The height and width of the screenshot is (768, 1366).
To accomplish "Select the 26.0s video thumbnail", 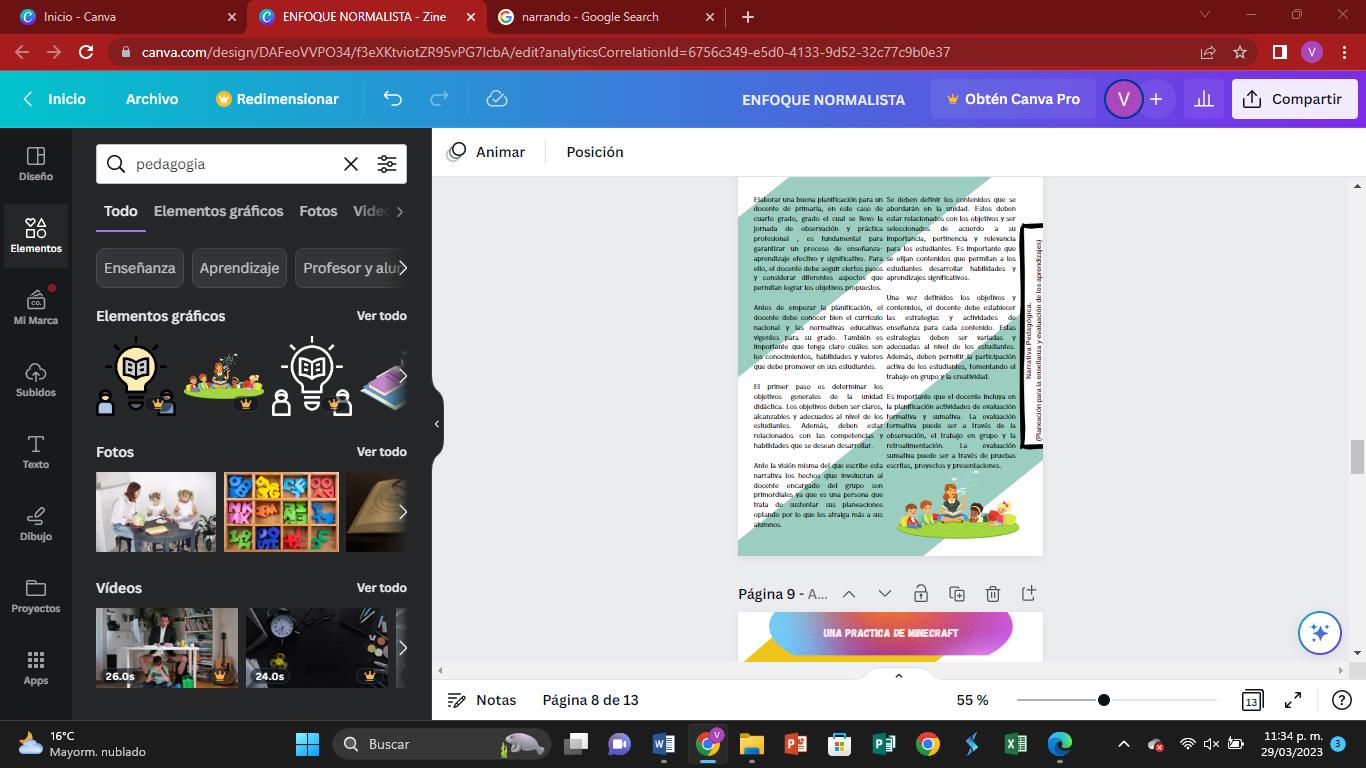I will tap(167, 648).
